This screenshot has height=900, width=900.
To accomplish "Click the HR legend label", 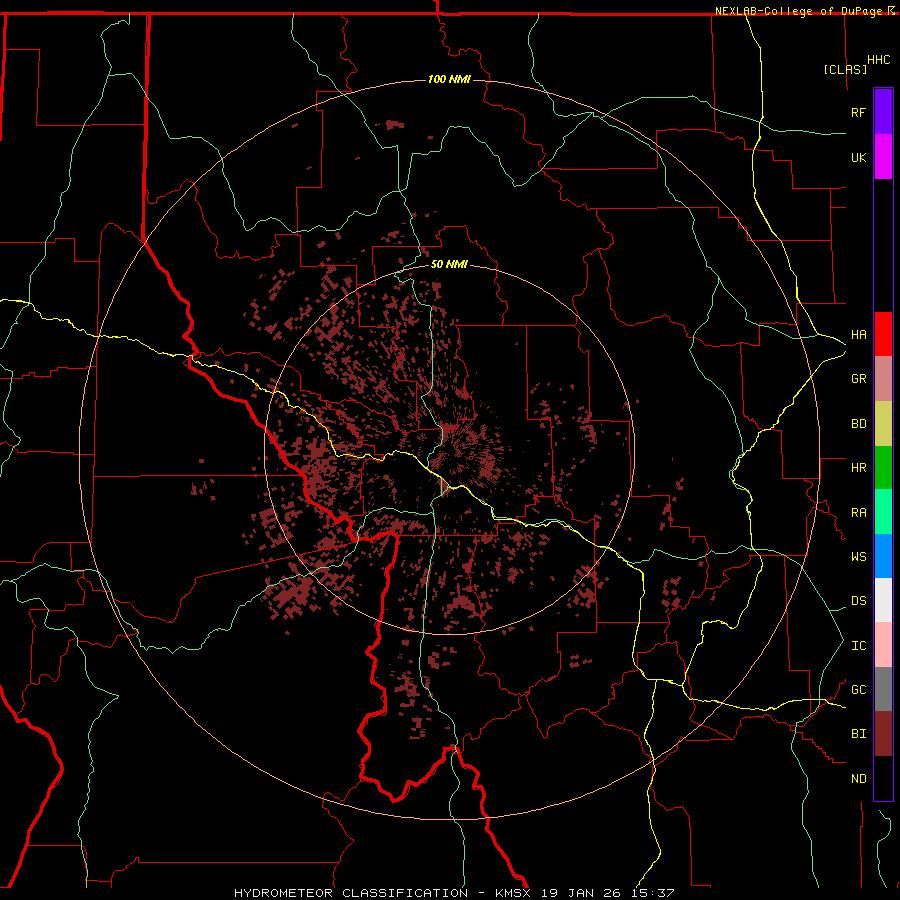I will 859,468.
